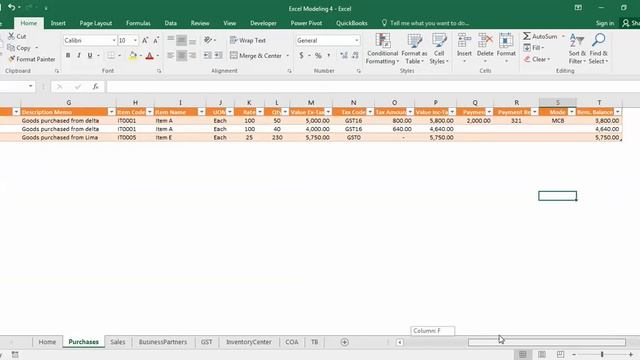Open the Formulas ribbon tab
The width and height of the screenshot is (640, 360).
coord(138,23)
